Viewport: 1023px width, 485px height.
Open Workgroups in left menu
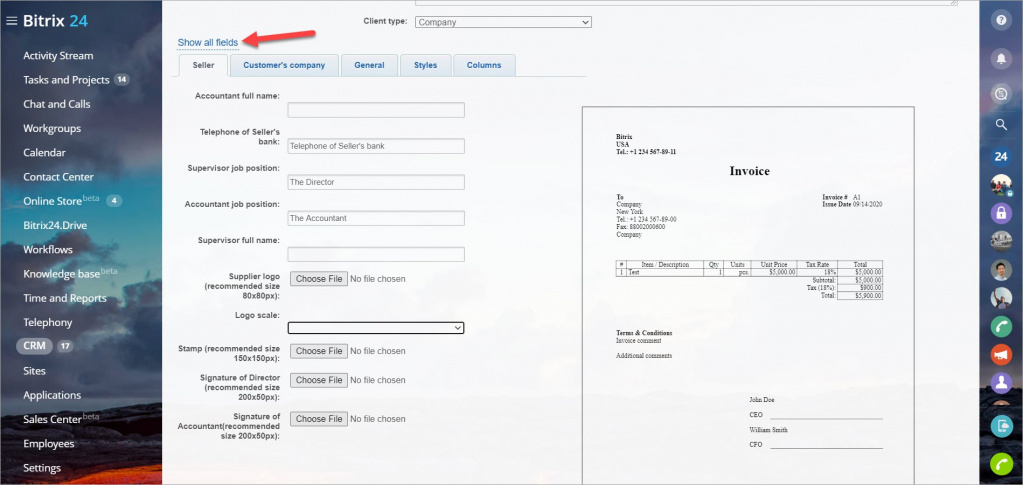tap(52, 129)
